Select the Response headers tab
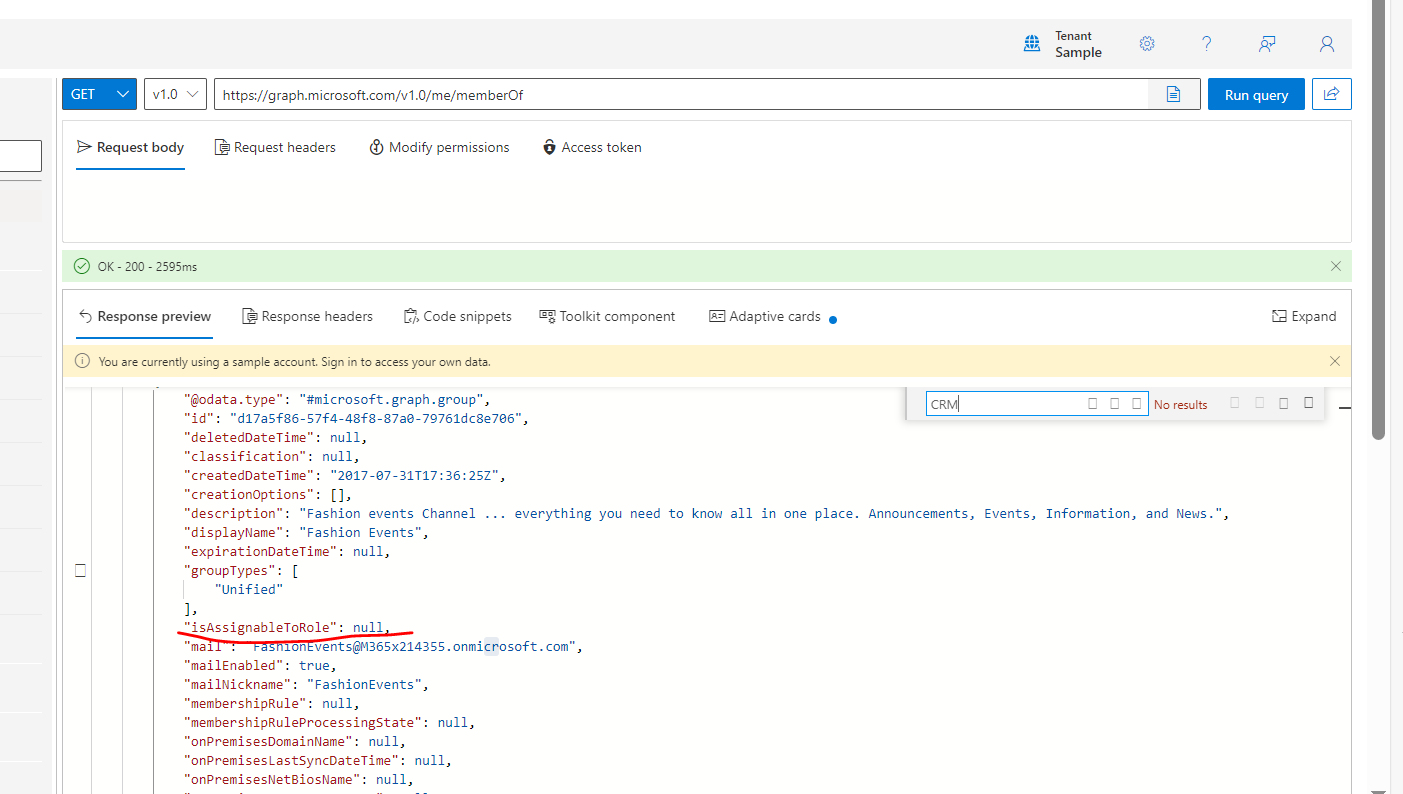The height and width of the screenshot is (794, 1403). 308,316
